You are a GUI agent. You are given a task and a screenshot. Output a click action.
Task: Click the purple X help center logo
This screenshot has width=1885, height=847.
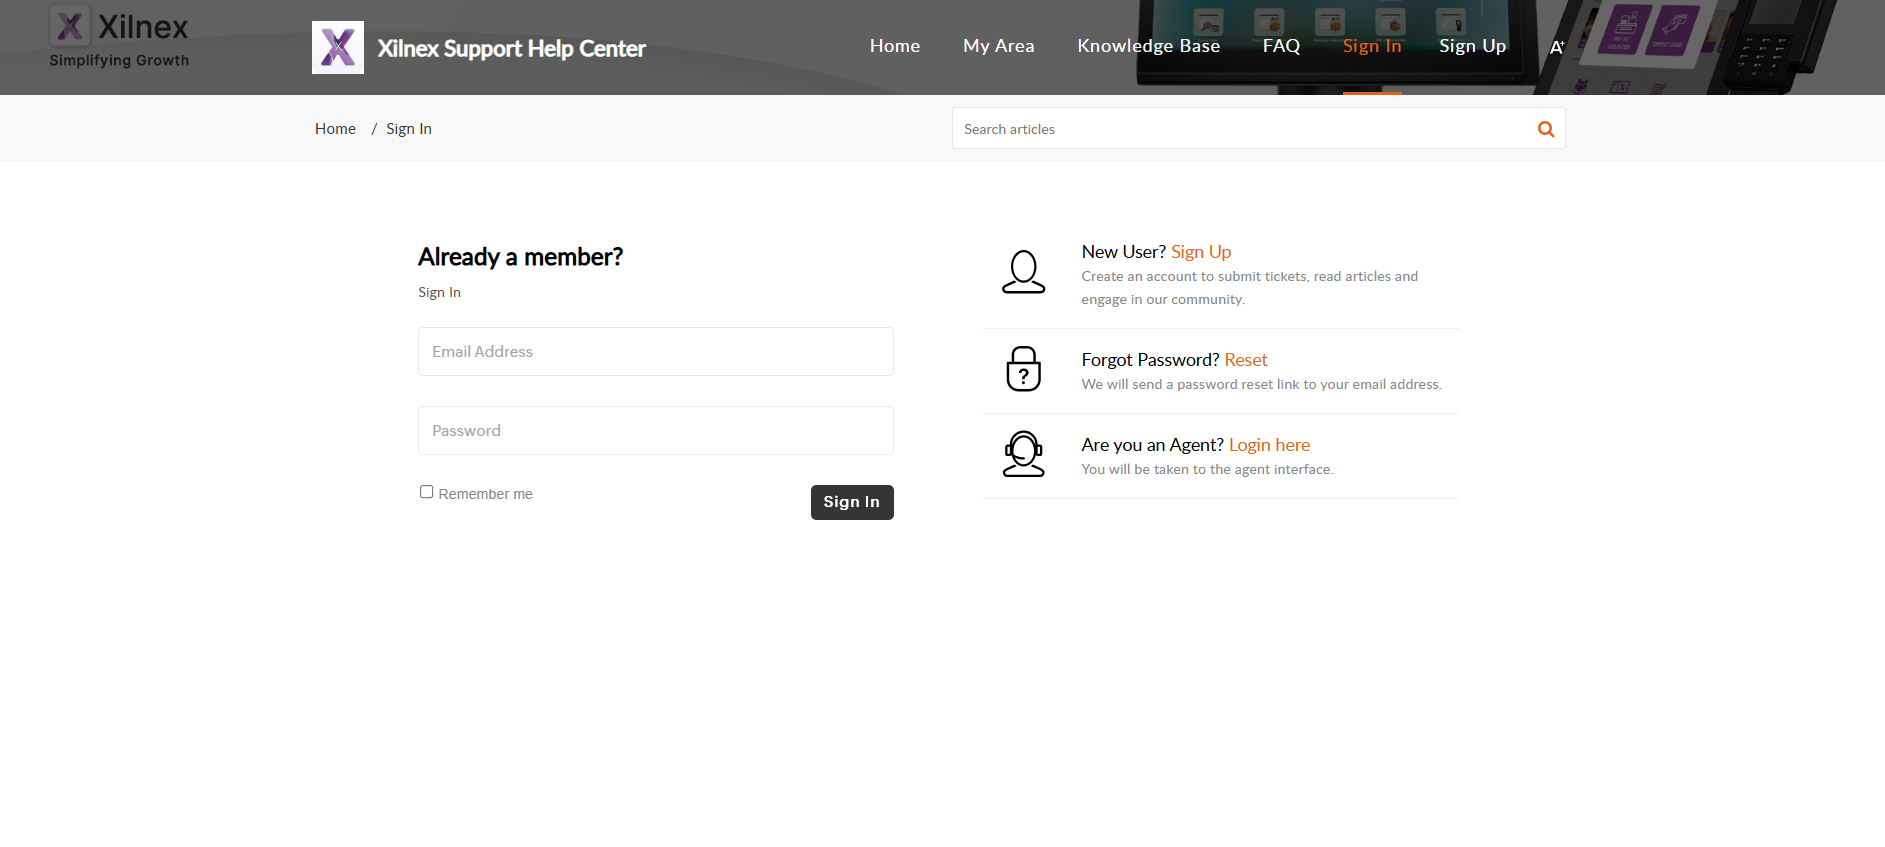click(338, 47)
